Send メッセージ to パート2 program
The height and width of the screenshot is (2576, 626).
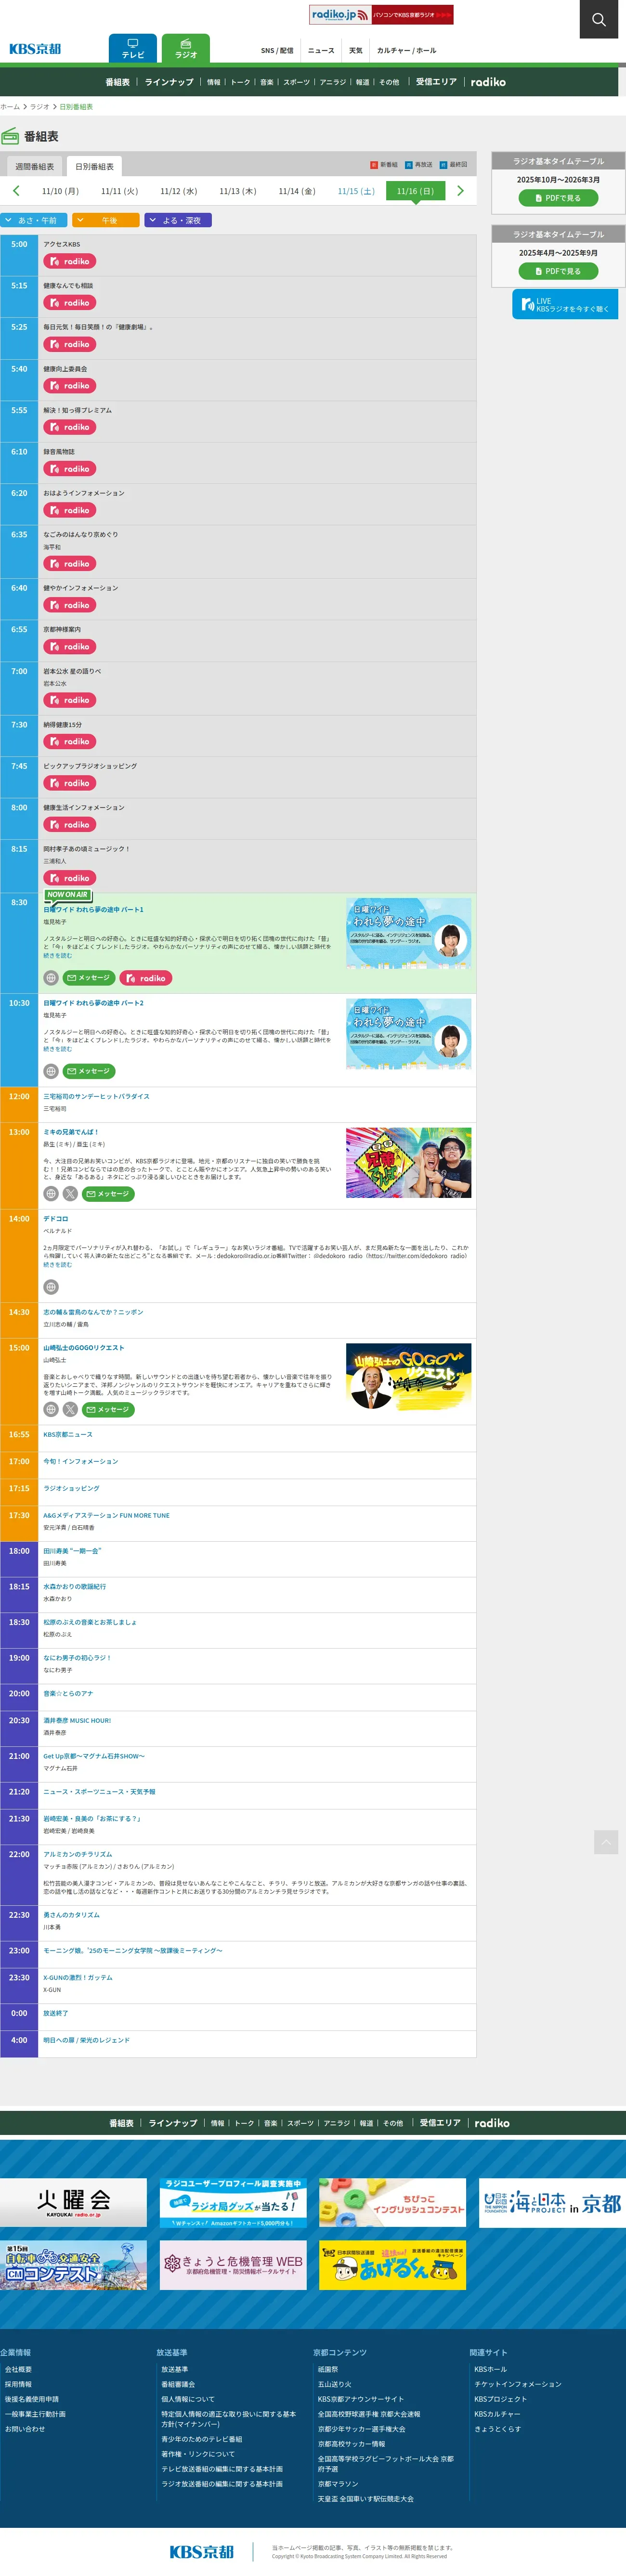coord(89,1071)
